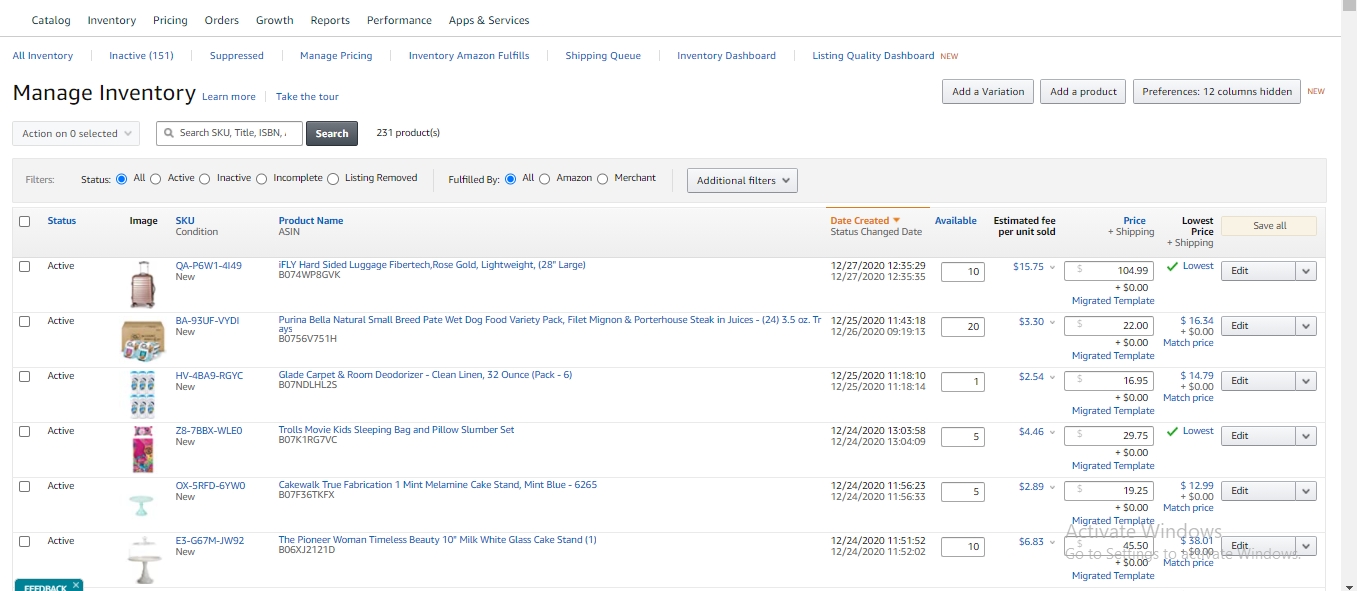
Task: Click the Glade Carpet Deodorizer product thumbnail
Action: click(143, 394)
